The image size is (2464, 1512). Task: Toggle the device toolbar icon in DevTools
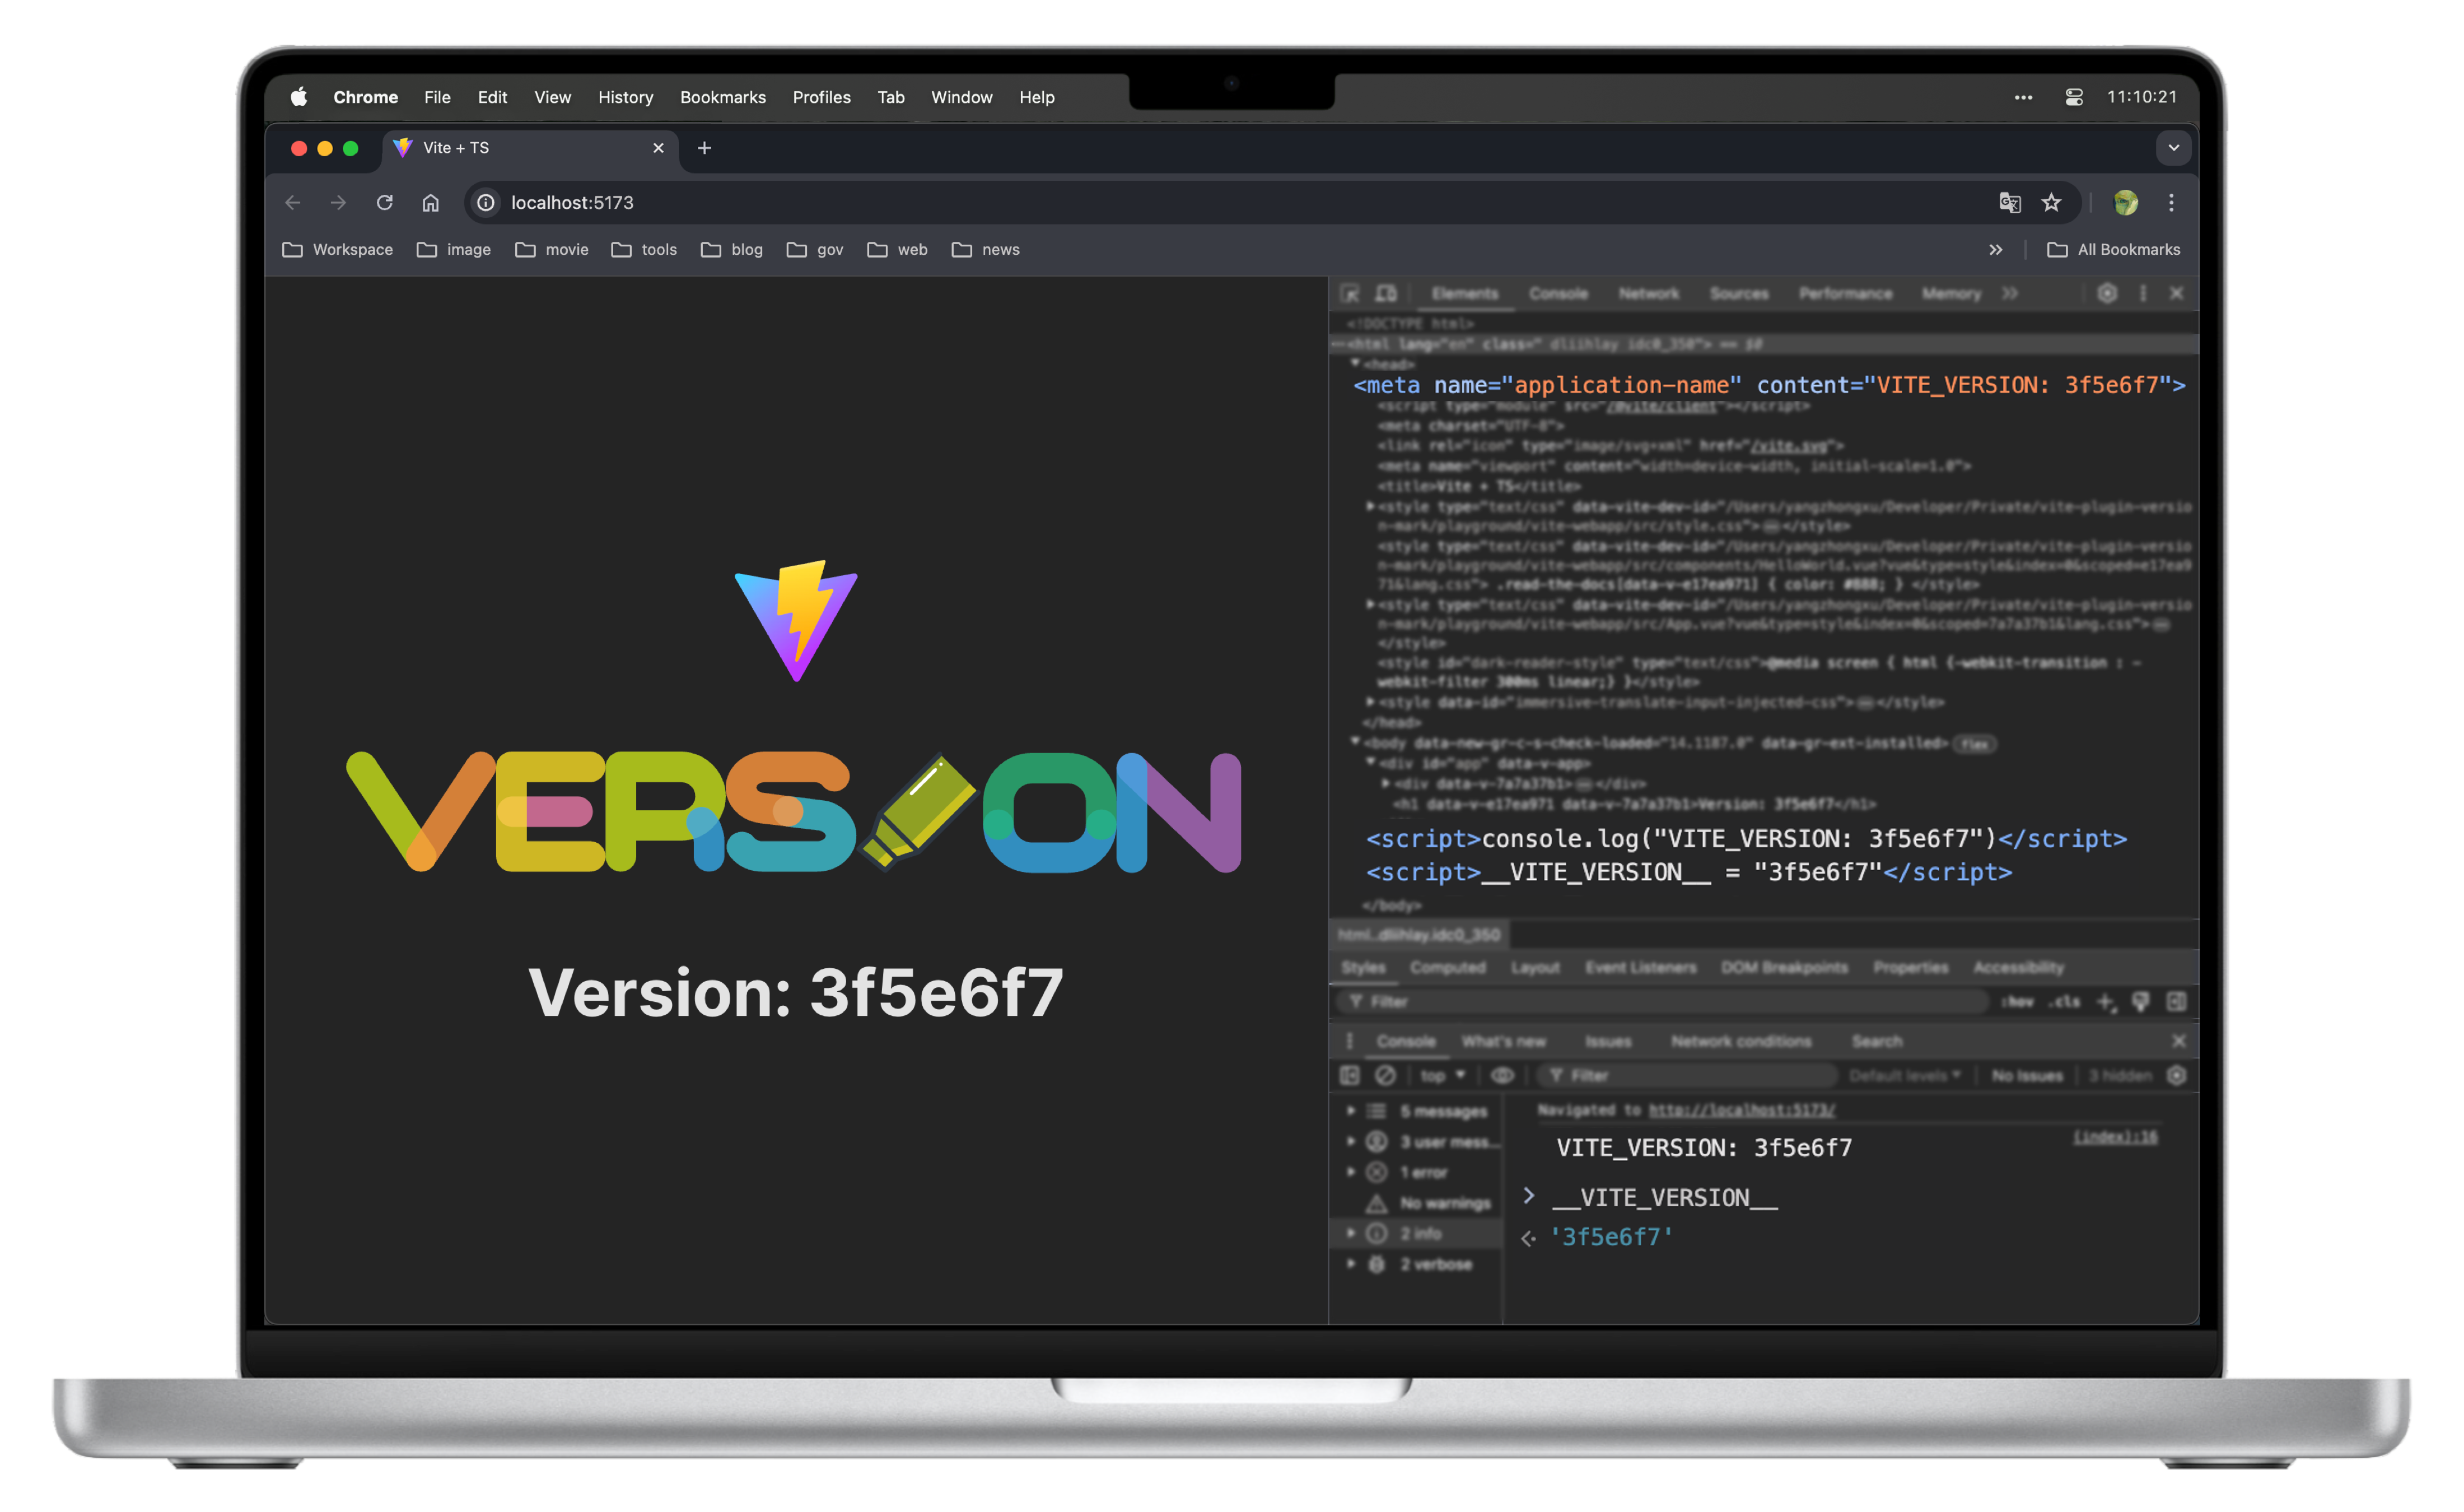(x=1386, y=293)
